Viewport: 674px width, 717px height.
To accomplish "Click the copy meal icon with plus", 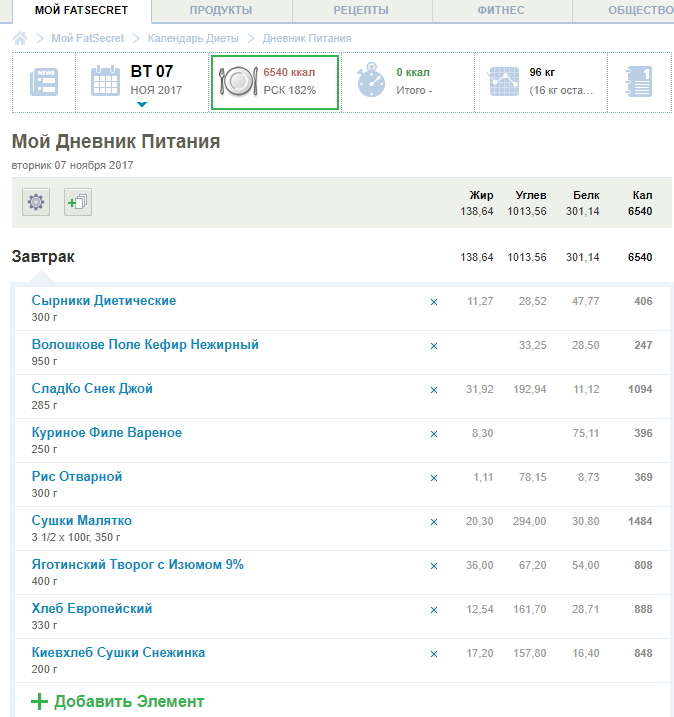I will click(x=77, y=202).
